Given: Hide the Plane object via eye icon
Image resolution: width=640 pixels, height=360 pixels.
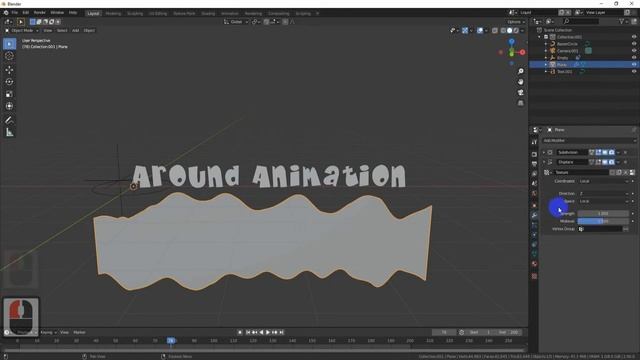Looking at the screenshot, I should click(634, 64).
